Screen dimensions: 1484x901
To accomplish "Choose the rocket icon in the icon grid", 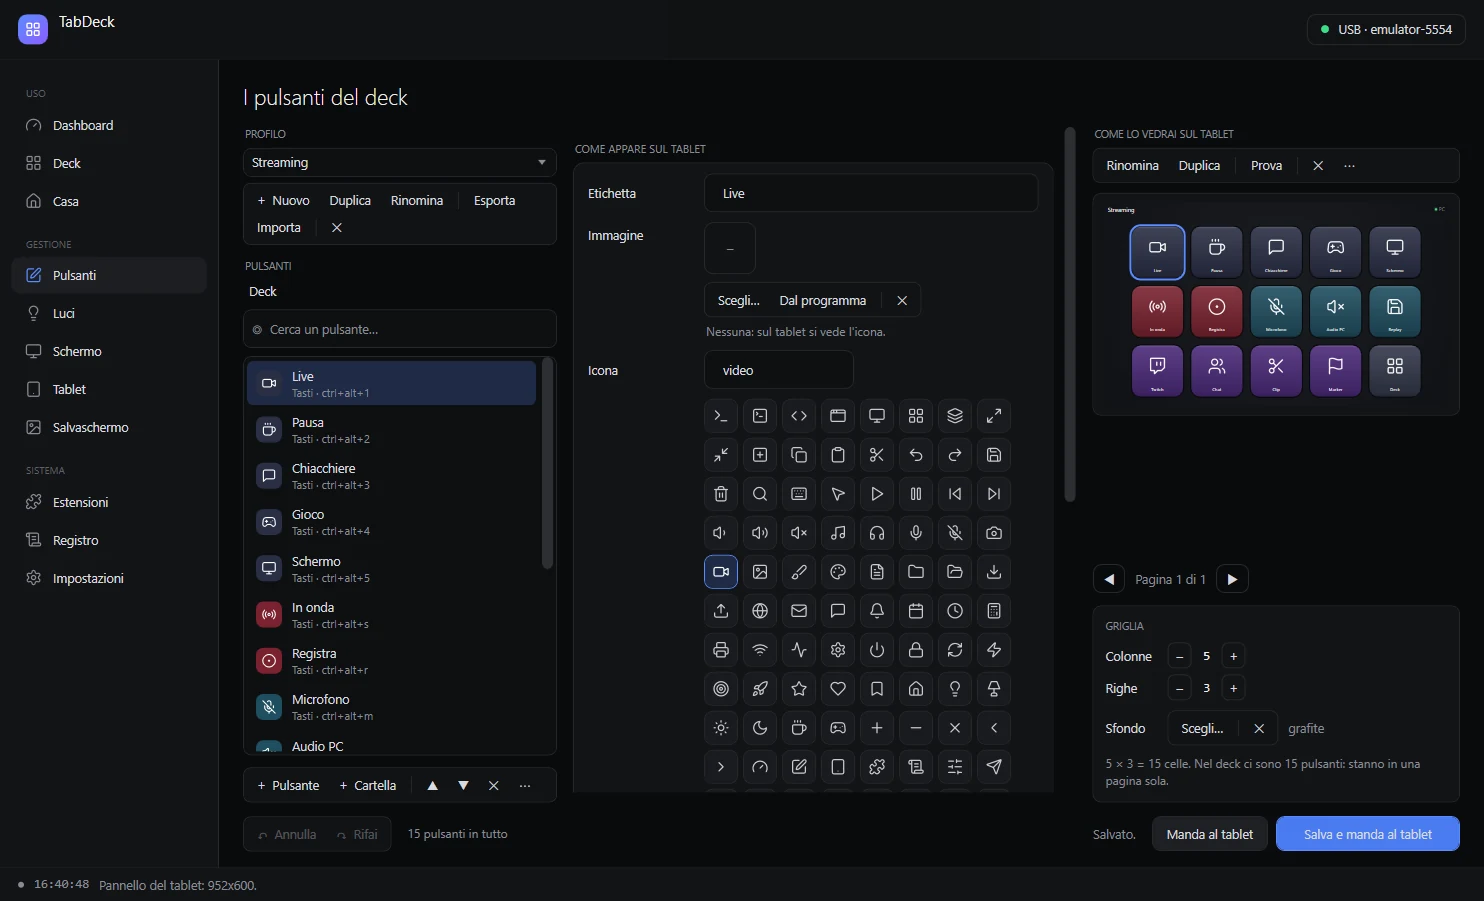I will click(x=760, y=689).
